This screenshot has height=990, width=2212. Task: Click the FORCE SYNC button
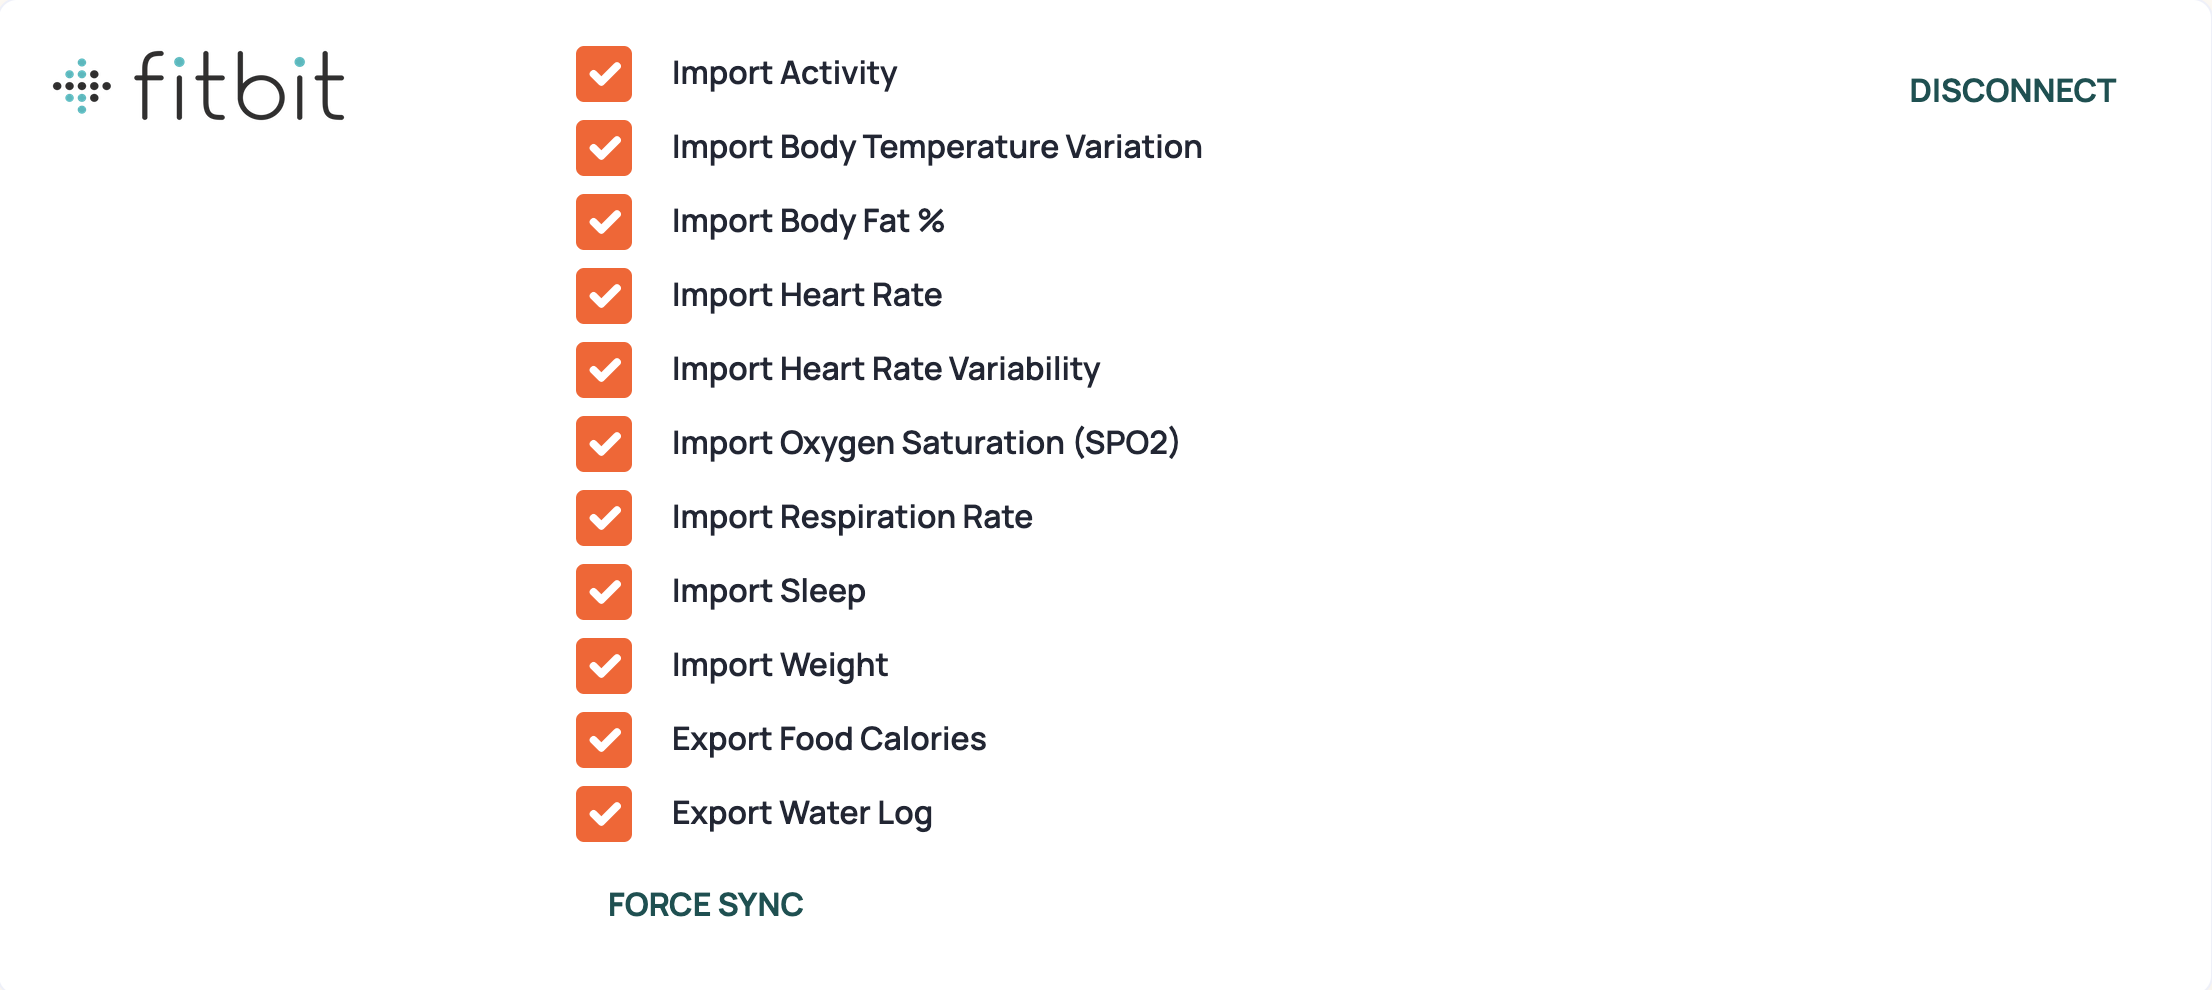[706, 905]
